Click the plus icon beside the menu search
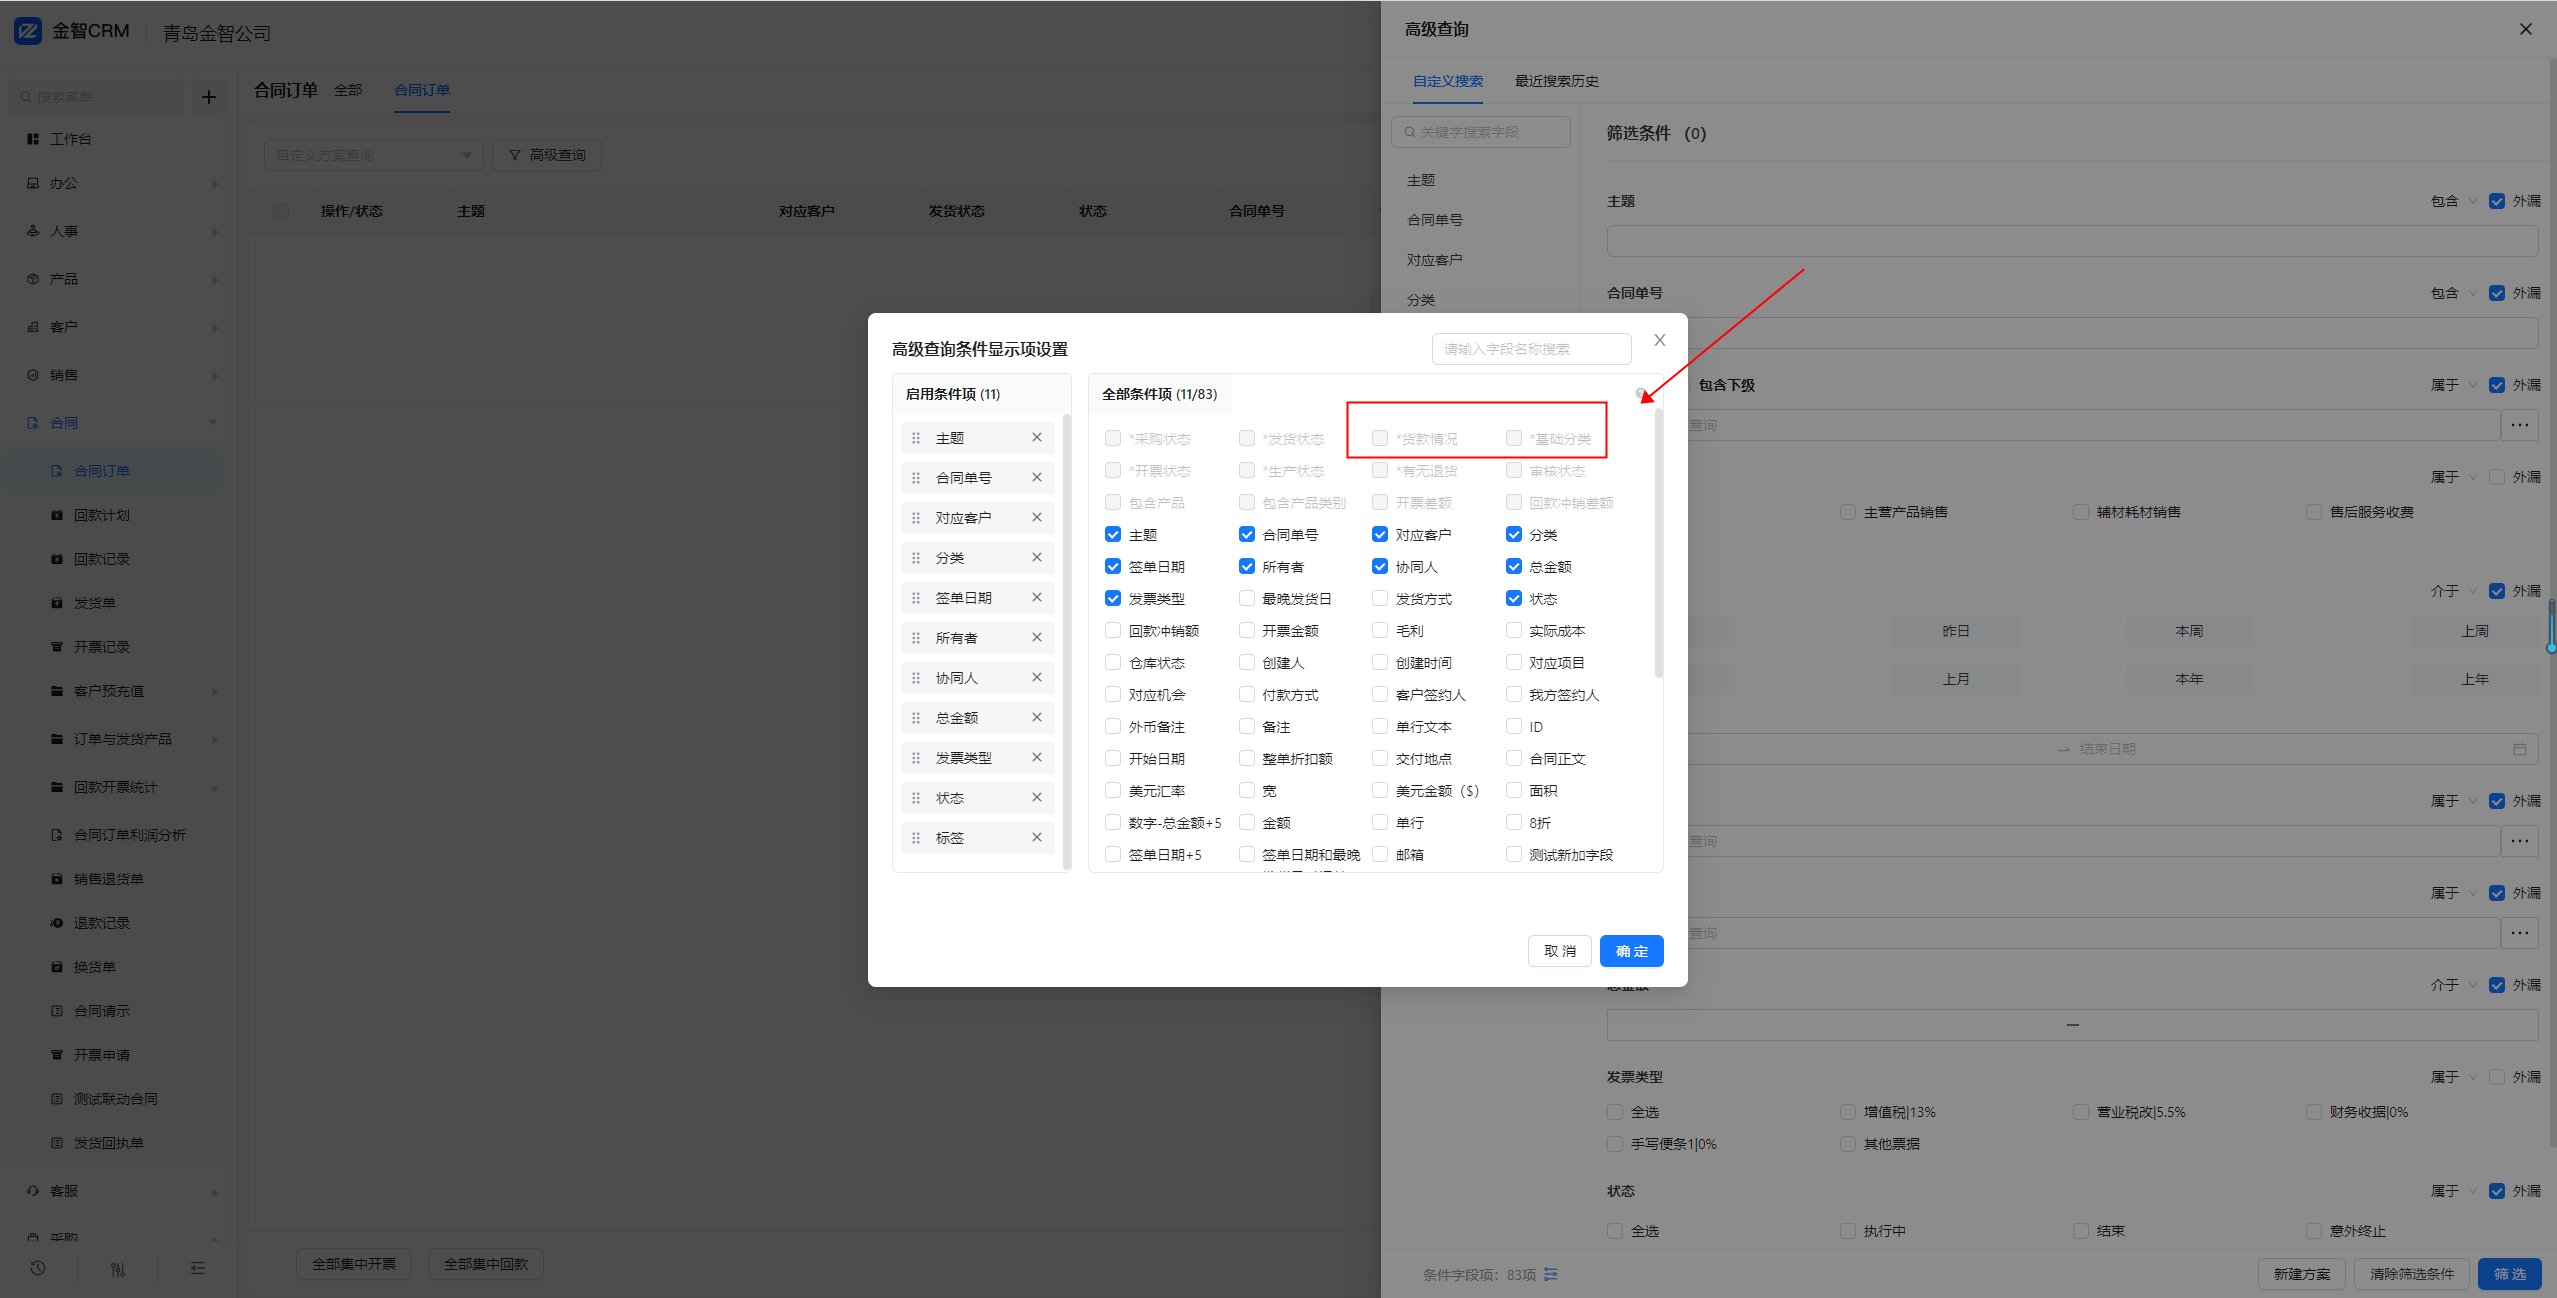This screenshot has height=1298, width=2557. click(208, 97)
